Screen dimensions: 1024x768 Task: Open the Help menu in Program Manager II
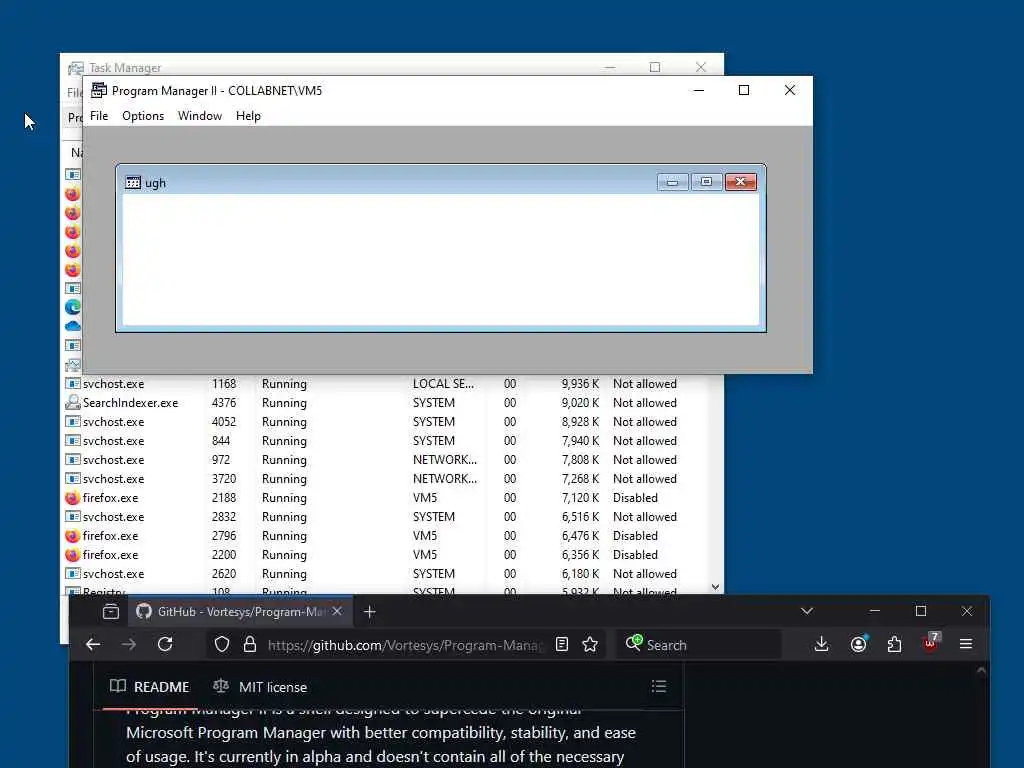click(248, 116)
